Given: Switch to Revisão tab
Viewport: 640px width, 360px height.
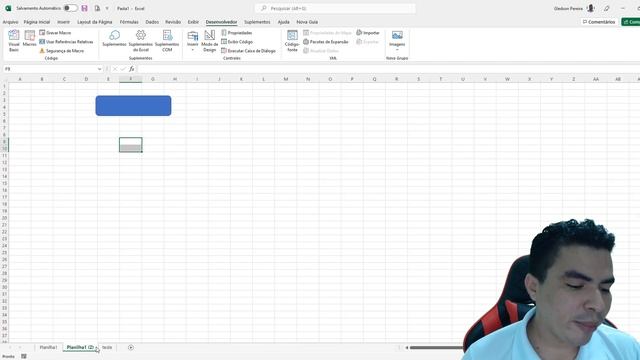Looking at the screenshot, I should (173, 22).
